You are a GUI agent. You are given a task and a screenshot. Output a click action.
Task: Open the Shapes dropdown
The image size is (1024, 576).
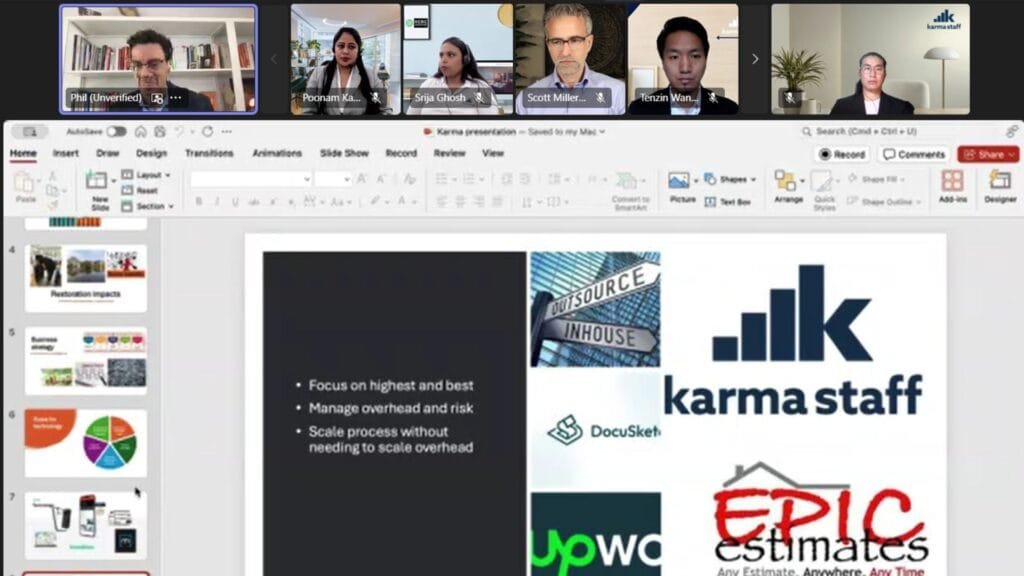tap(730, 179)
